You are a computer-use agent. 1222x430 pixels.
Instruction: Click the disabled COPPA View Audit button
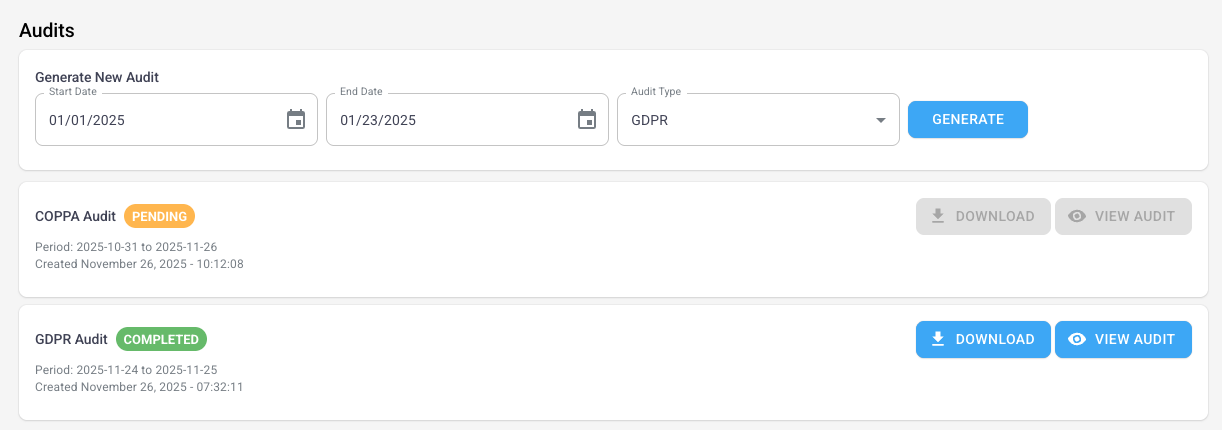coord(1123,216)
